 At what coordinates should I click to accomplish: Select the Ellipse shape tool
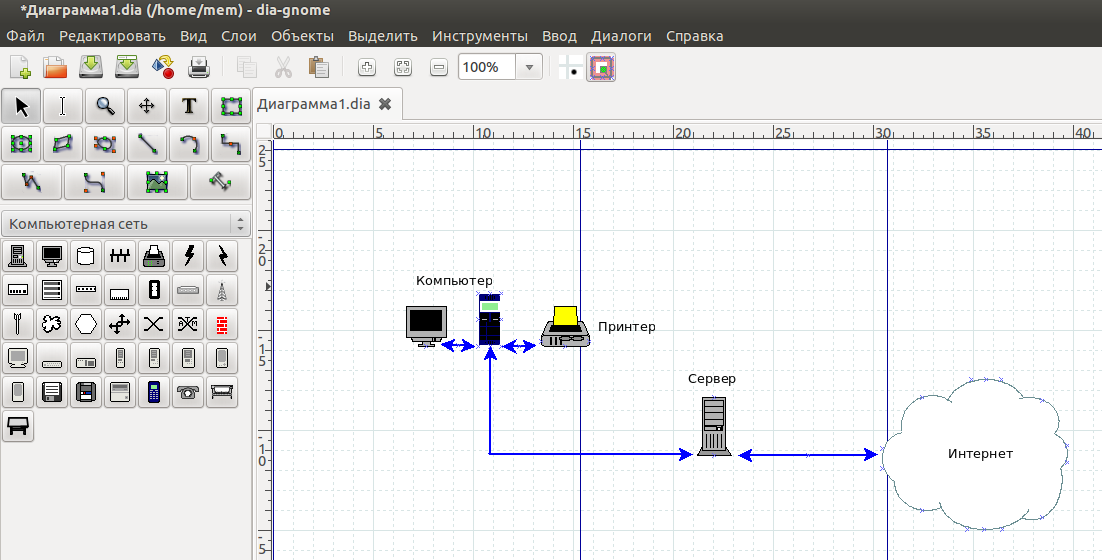[x=21, y=144]
